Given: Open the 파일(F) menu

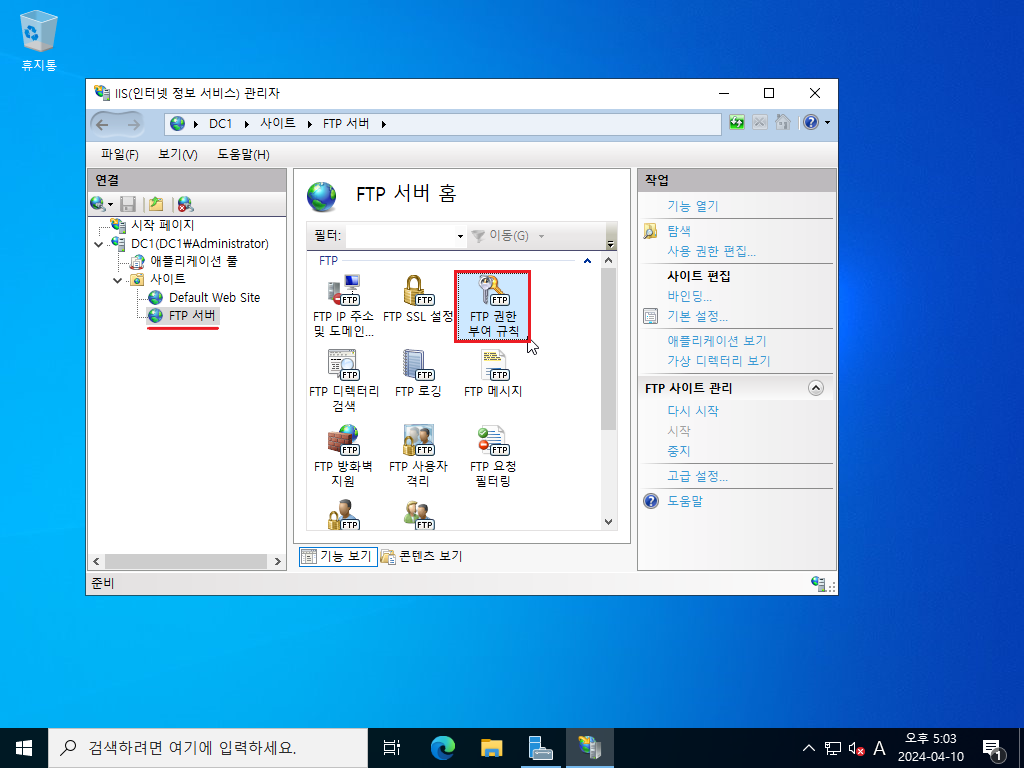Looking at the screenshot, I should pyautogui.click(x=120, y=155).
